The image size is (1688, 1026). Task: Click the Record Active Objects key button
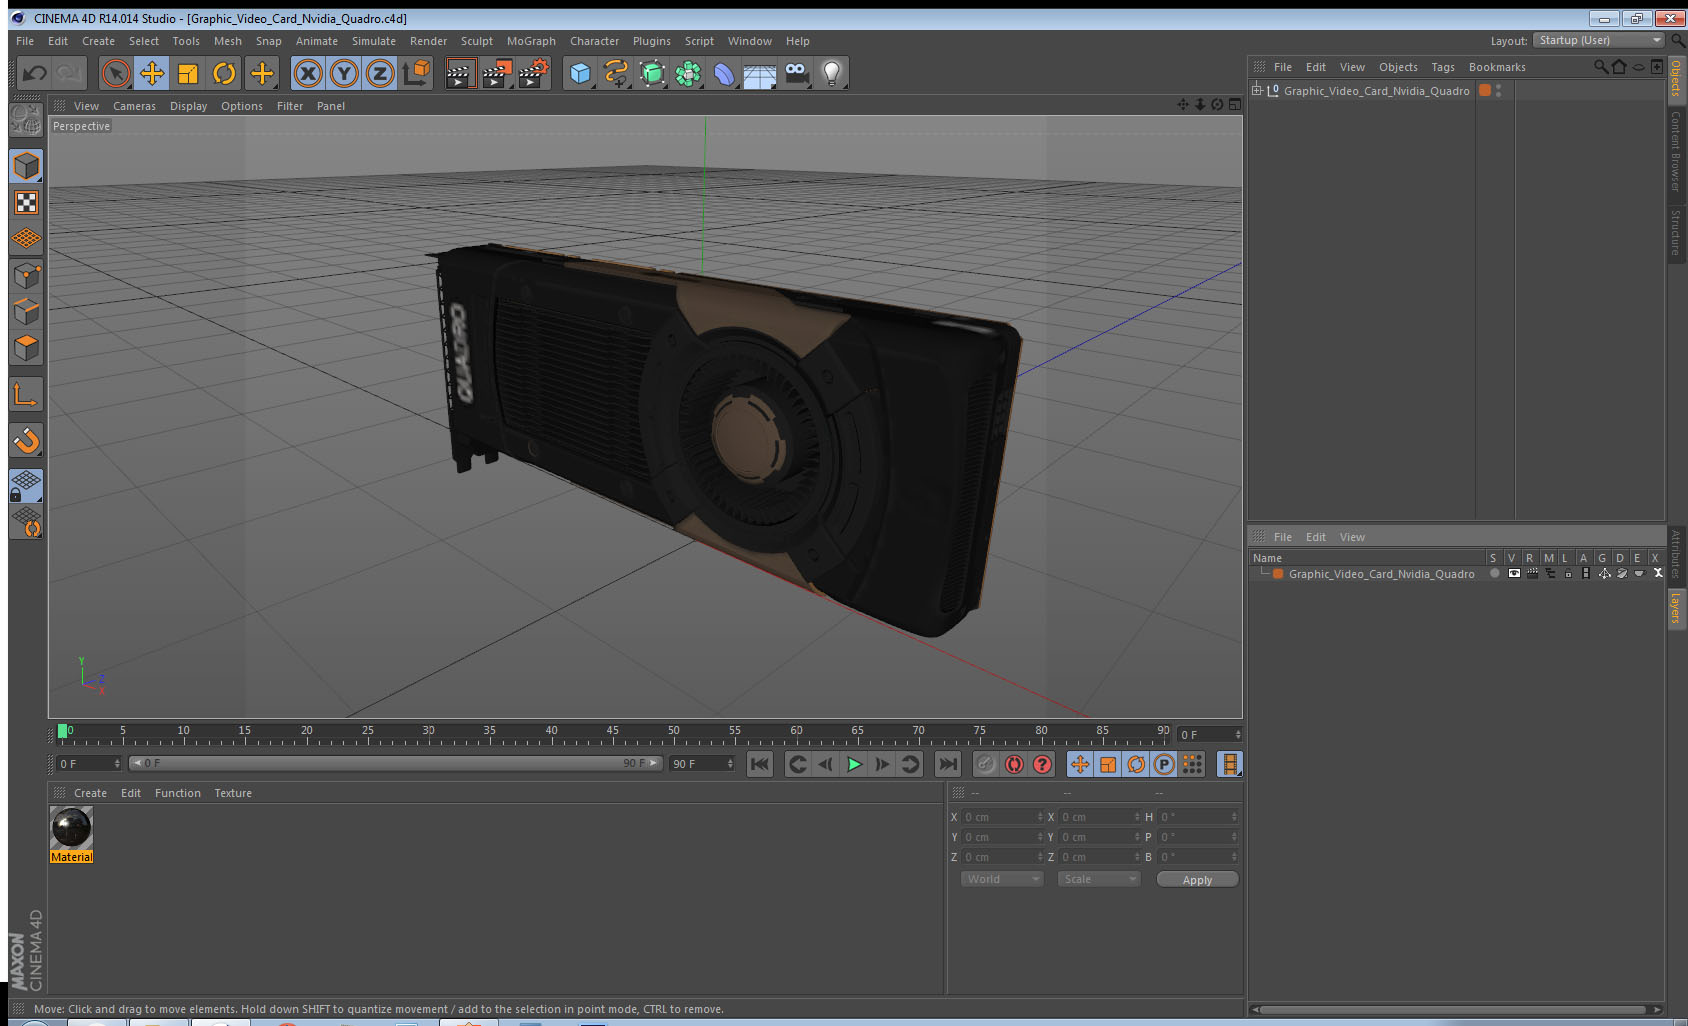coord(986,764)
